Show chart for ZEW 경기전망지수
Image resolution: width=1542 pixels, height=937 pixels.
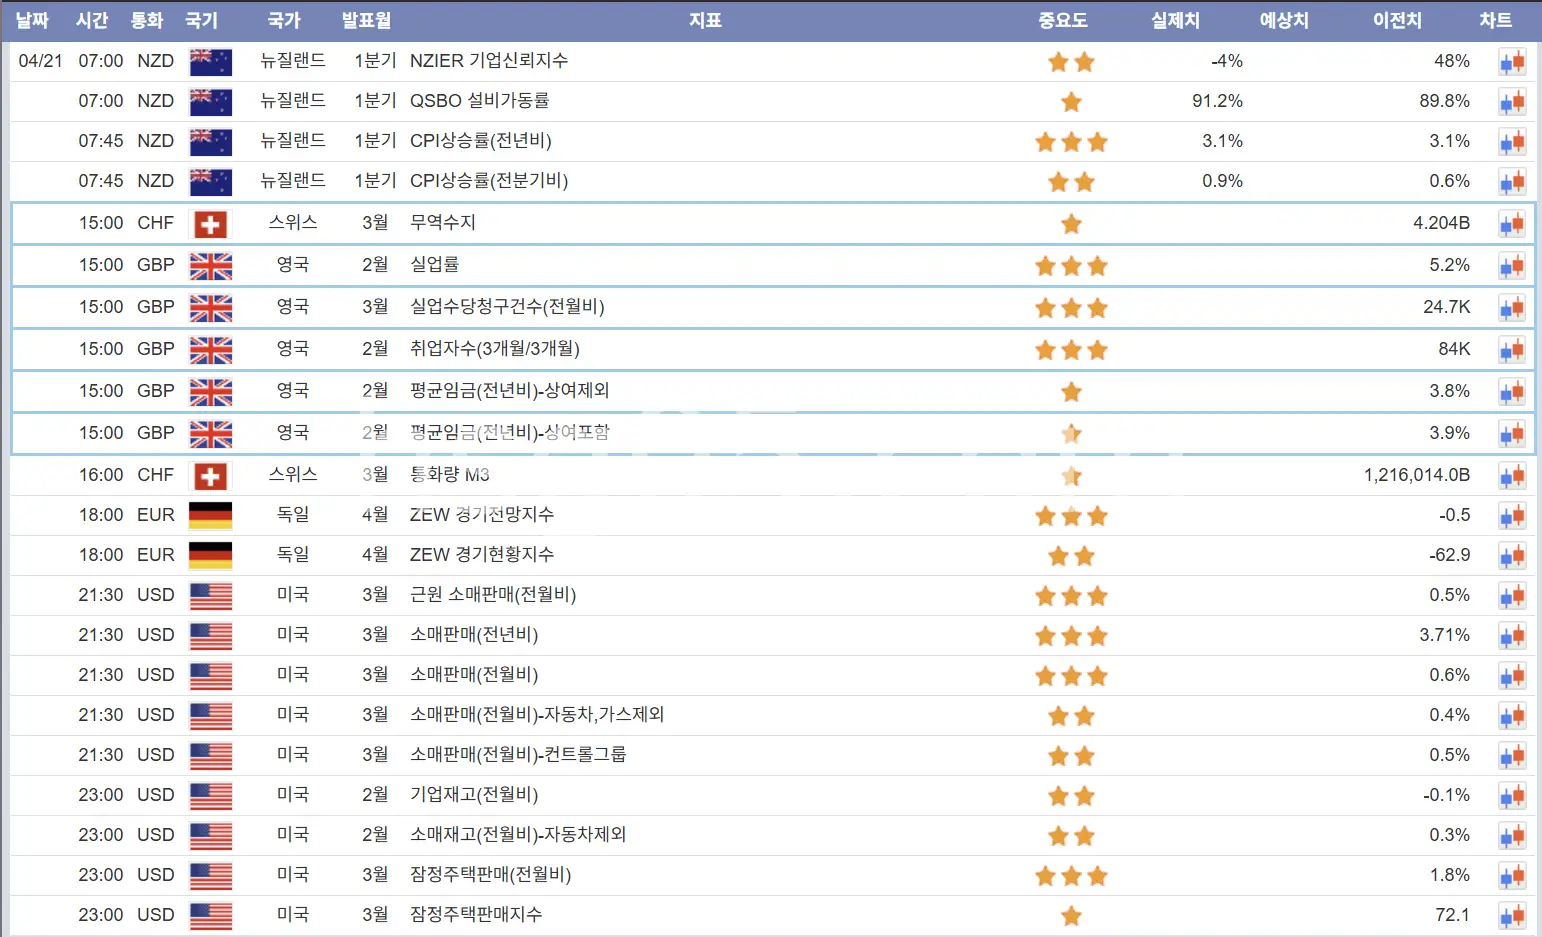[x=1511, y=516]
